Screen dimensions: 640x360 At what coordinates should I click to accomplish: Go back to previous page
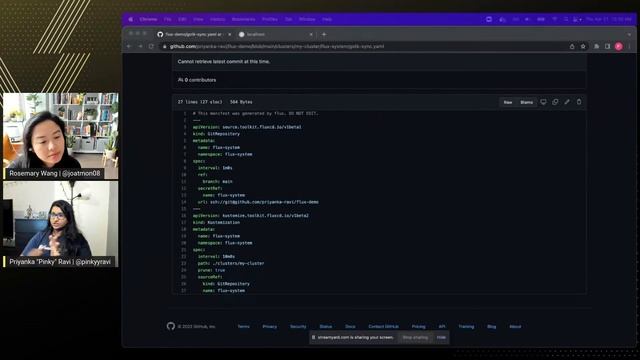(x=129, y=46)
